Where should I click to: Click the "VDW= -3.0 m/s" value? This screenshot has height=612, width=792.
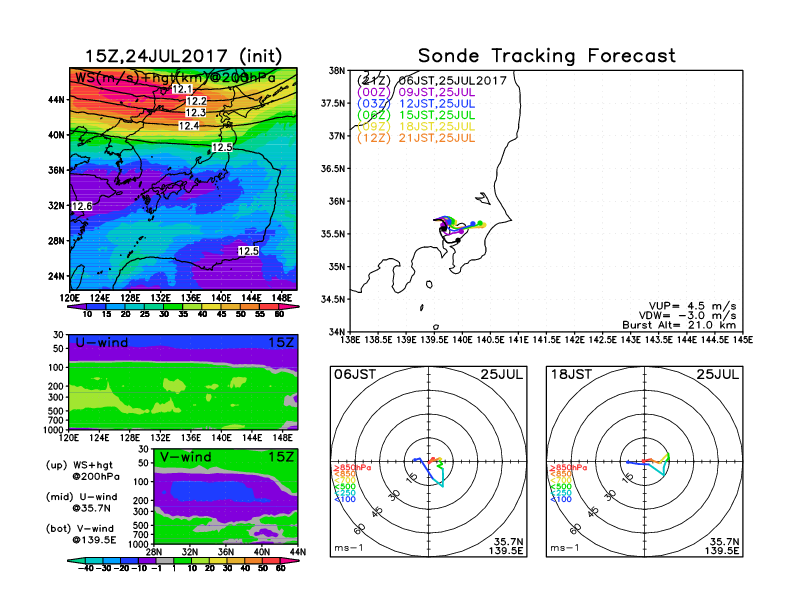687,316
